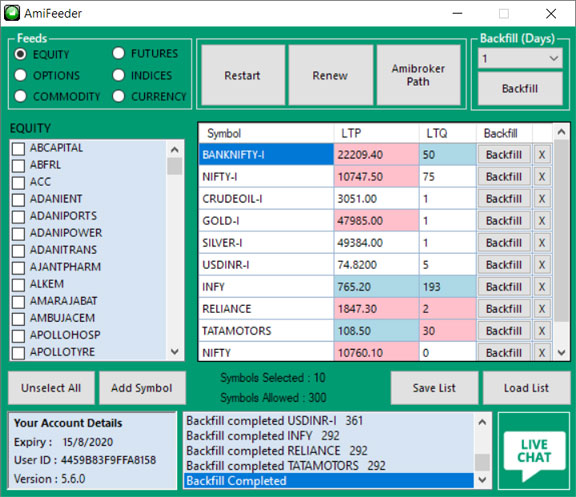Tick the ACC checkbox

click(18, 183)
